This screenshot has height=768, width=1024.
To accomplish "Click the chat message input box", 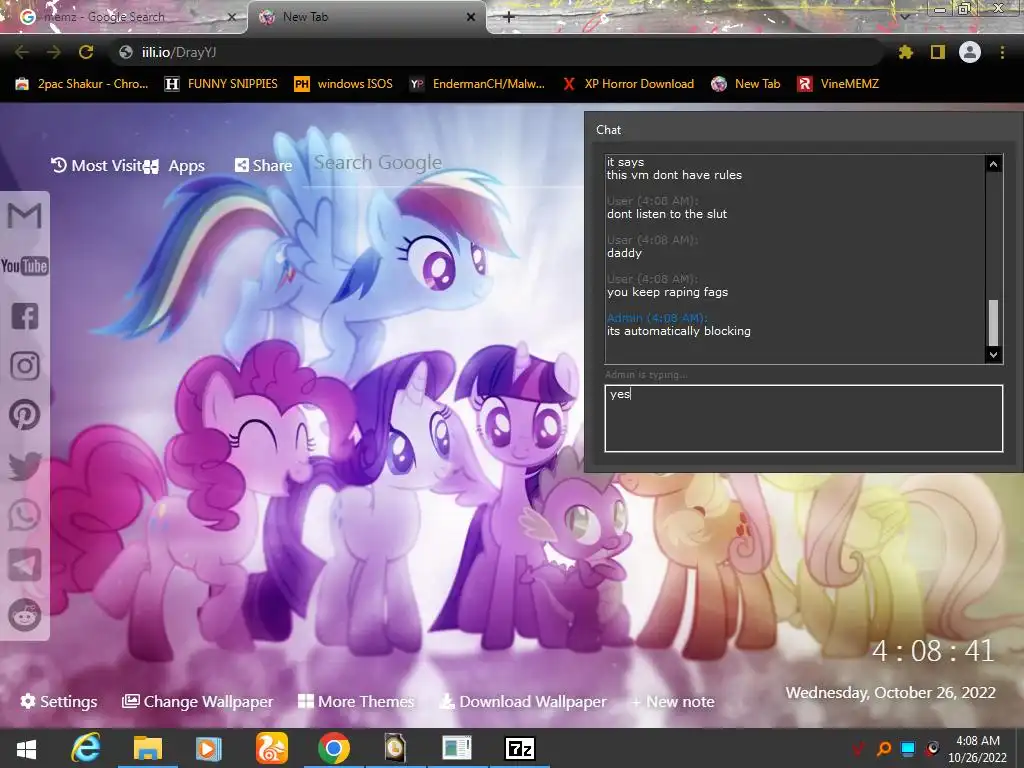I will click(803, 418).
